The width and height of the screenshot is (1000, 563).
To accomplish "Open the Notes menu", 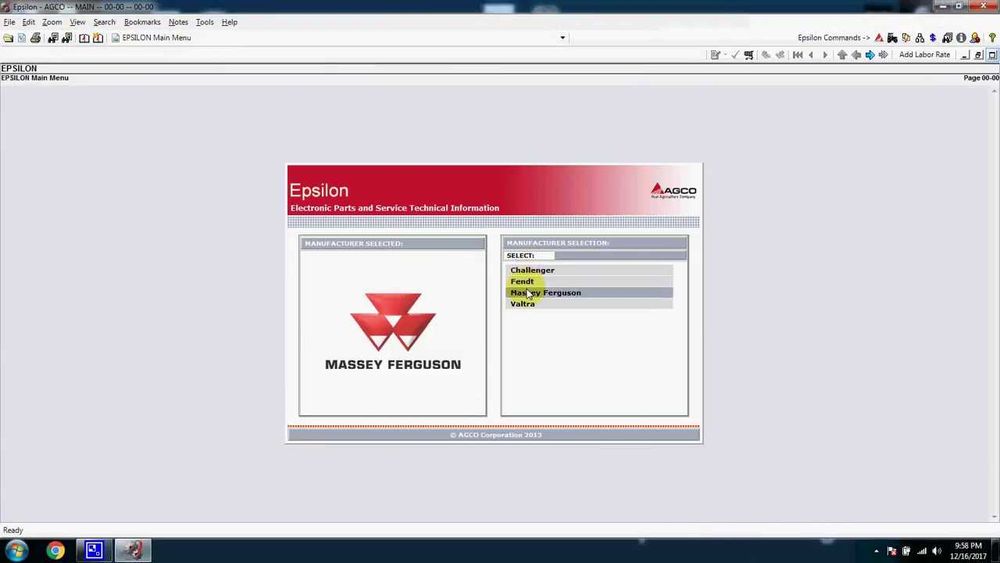I will click(x=179, y=22).
